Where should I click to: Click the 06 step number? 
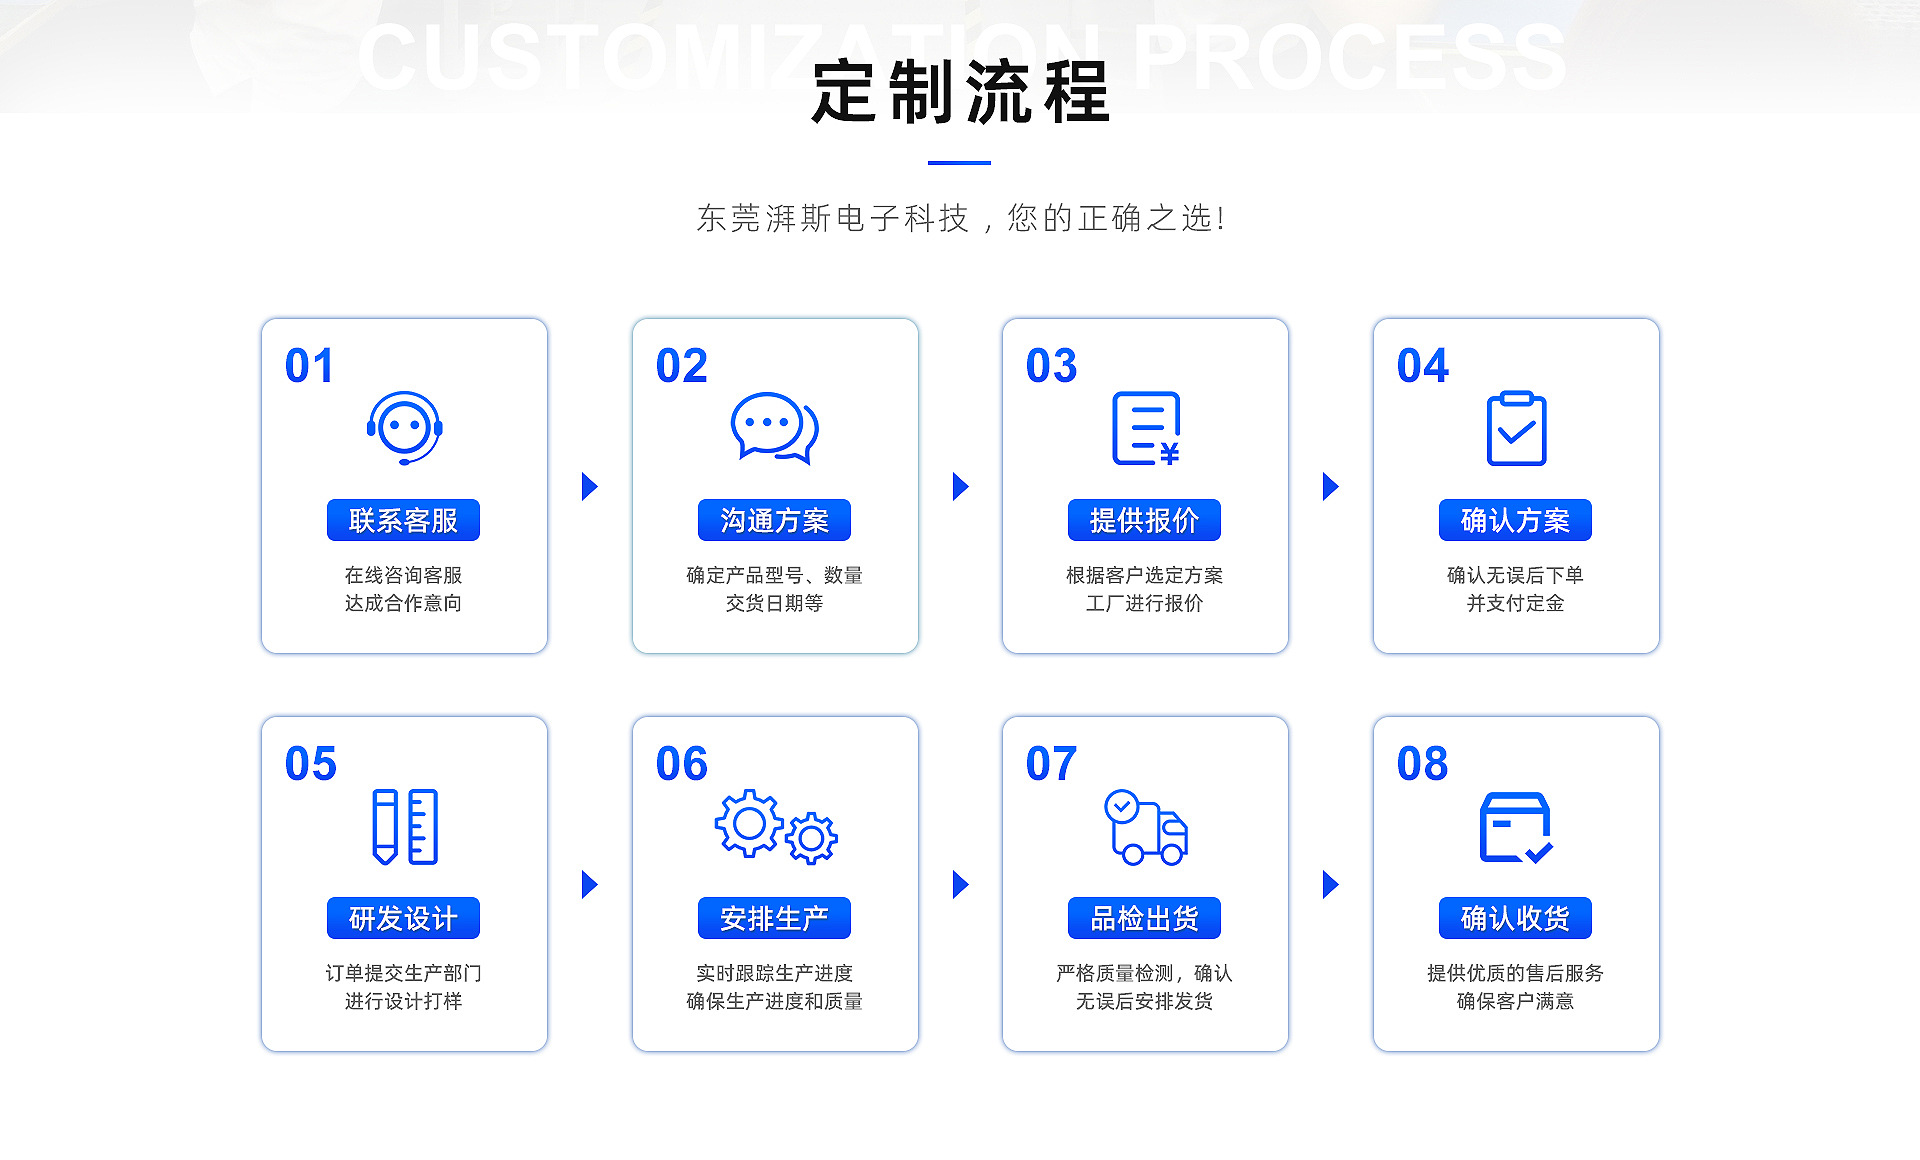click(x=681, y=764)
